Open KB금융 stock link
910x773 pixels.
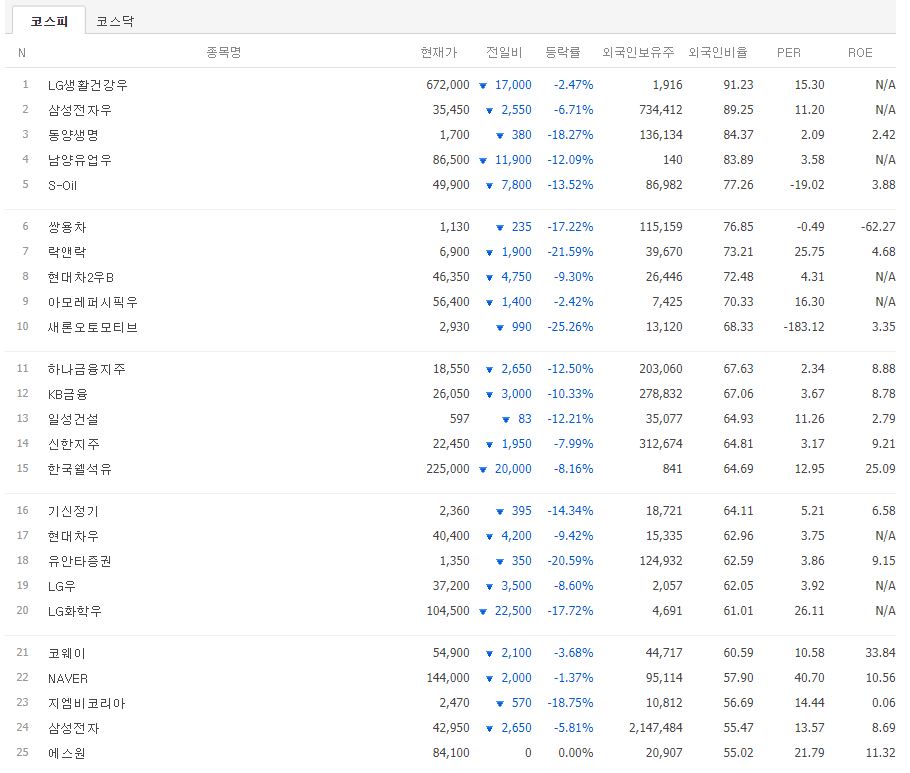pos(68,394)
